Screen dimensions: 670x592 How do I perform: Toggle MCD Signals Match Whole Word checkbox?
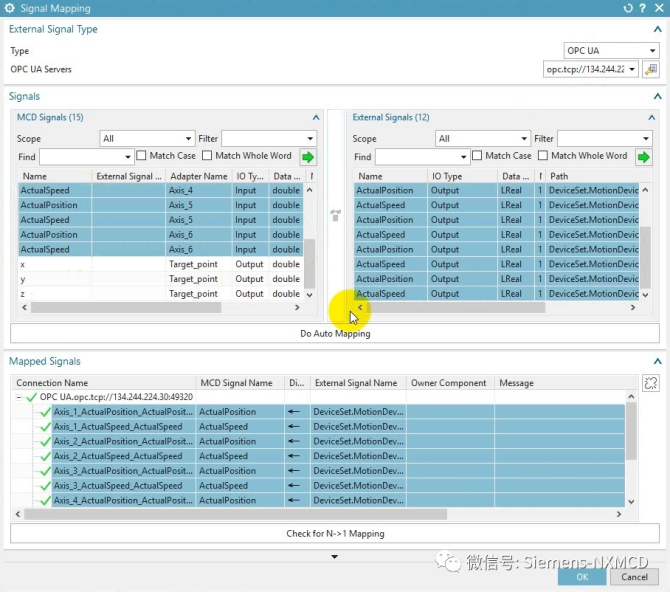click(x=207, y=156)
